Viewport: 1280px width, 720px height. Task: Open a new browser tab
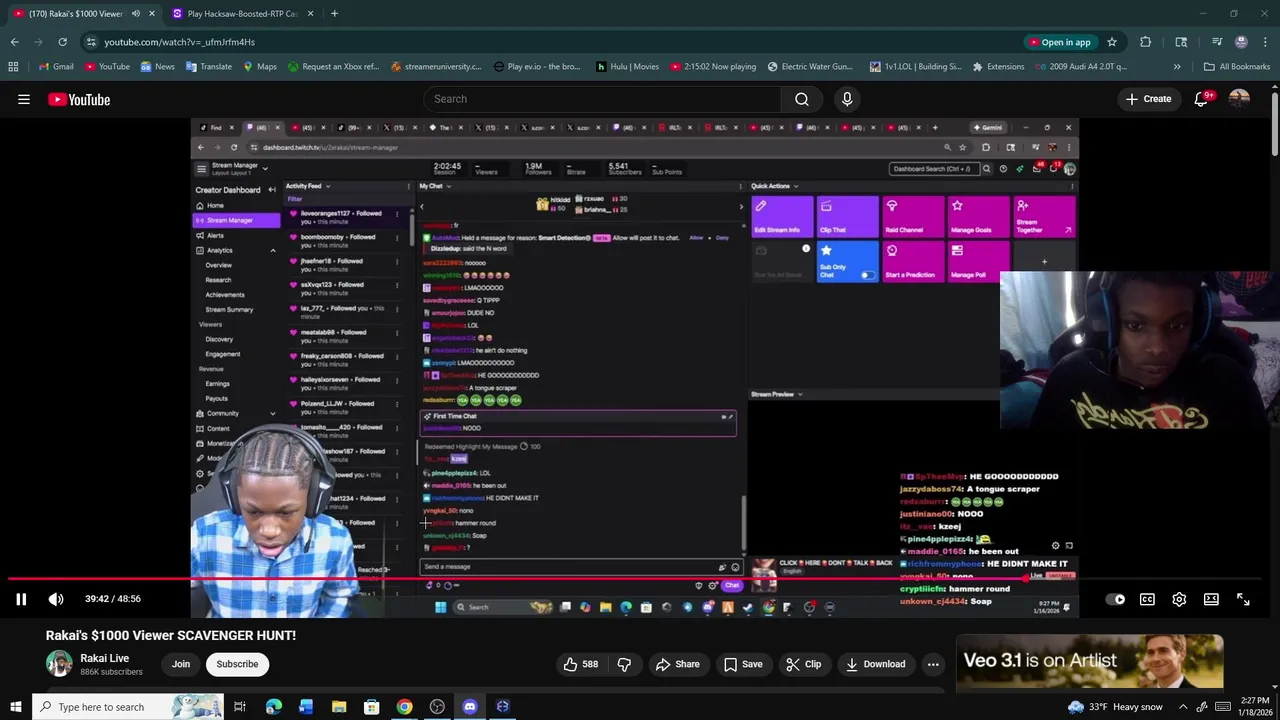point(334,14)
